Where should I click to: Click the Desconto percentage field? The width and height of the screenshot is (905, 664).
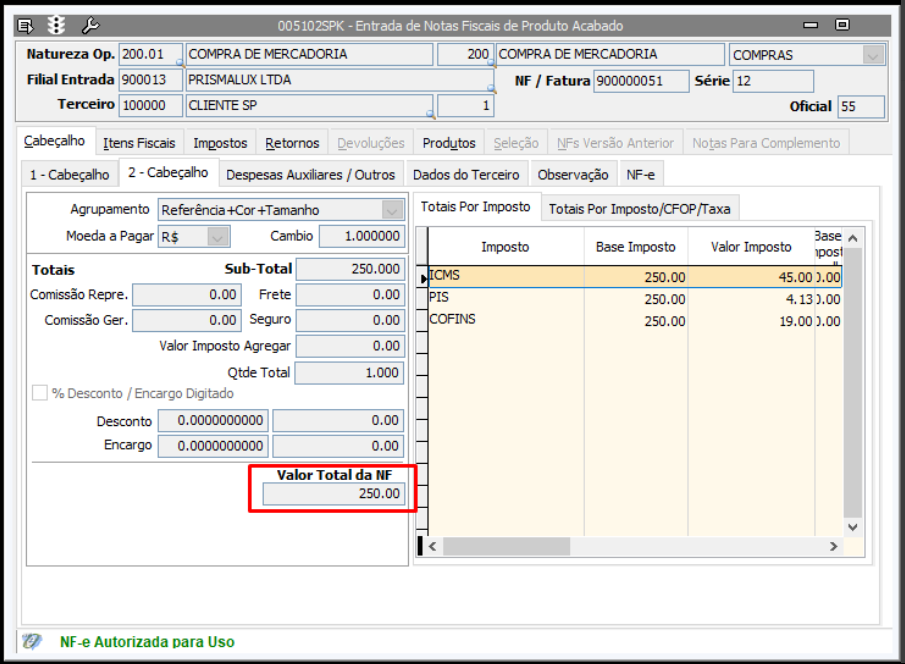coord(213,420)
